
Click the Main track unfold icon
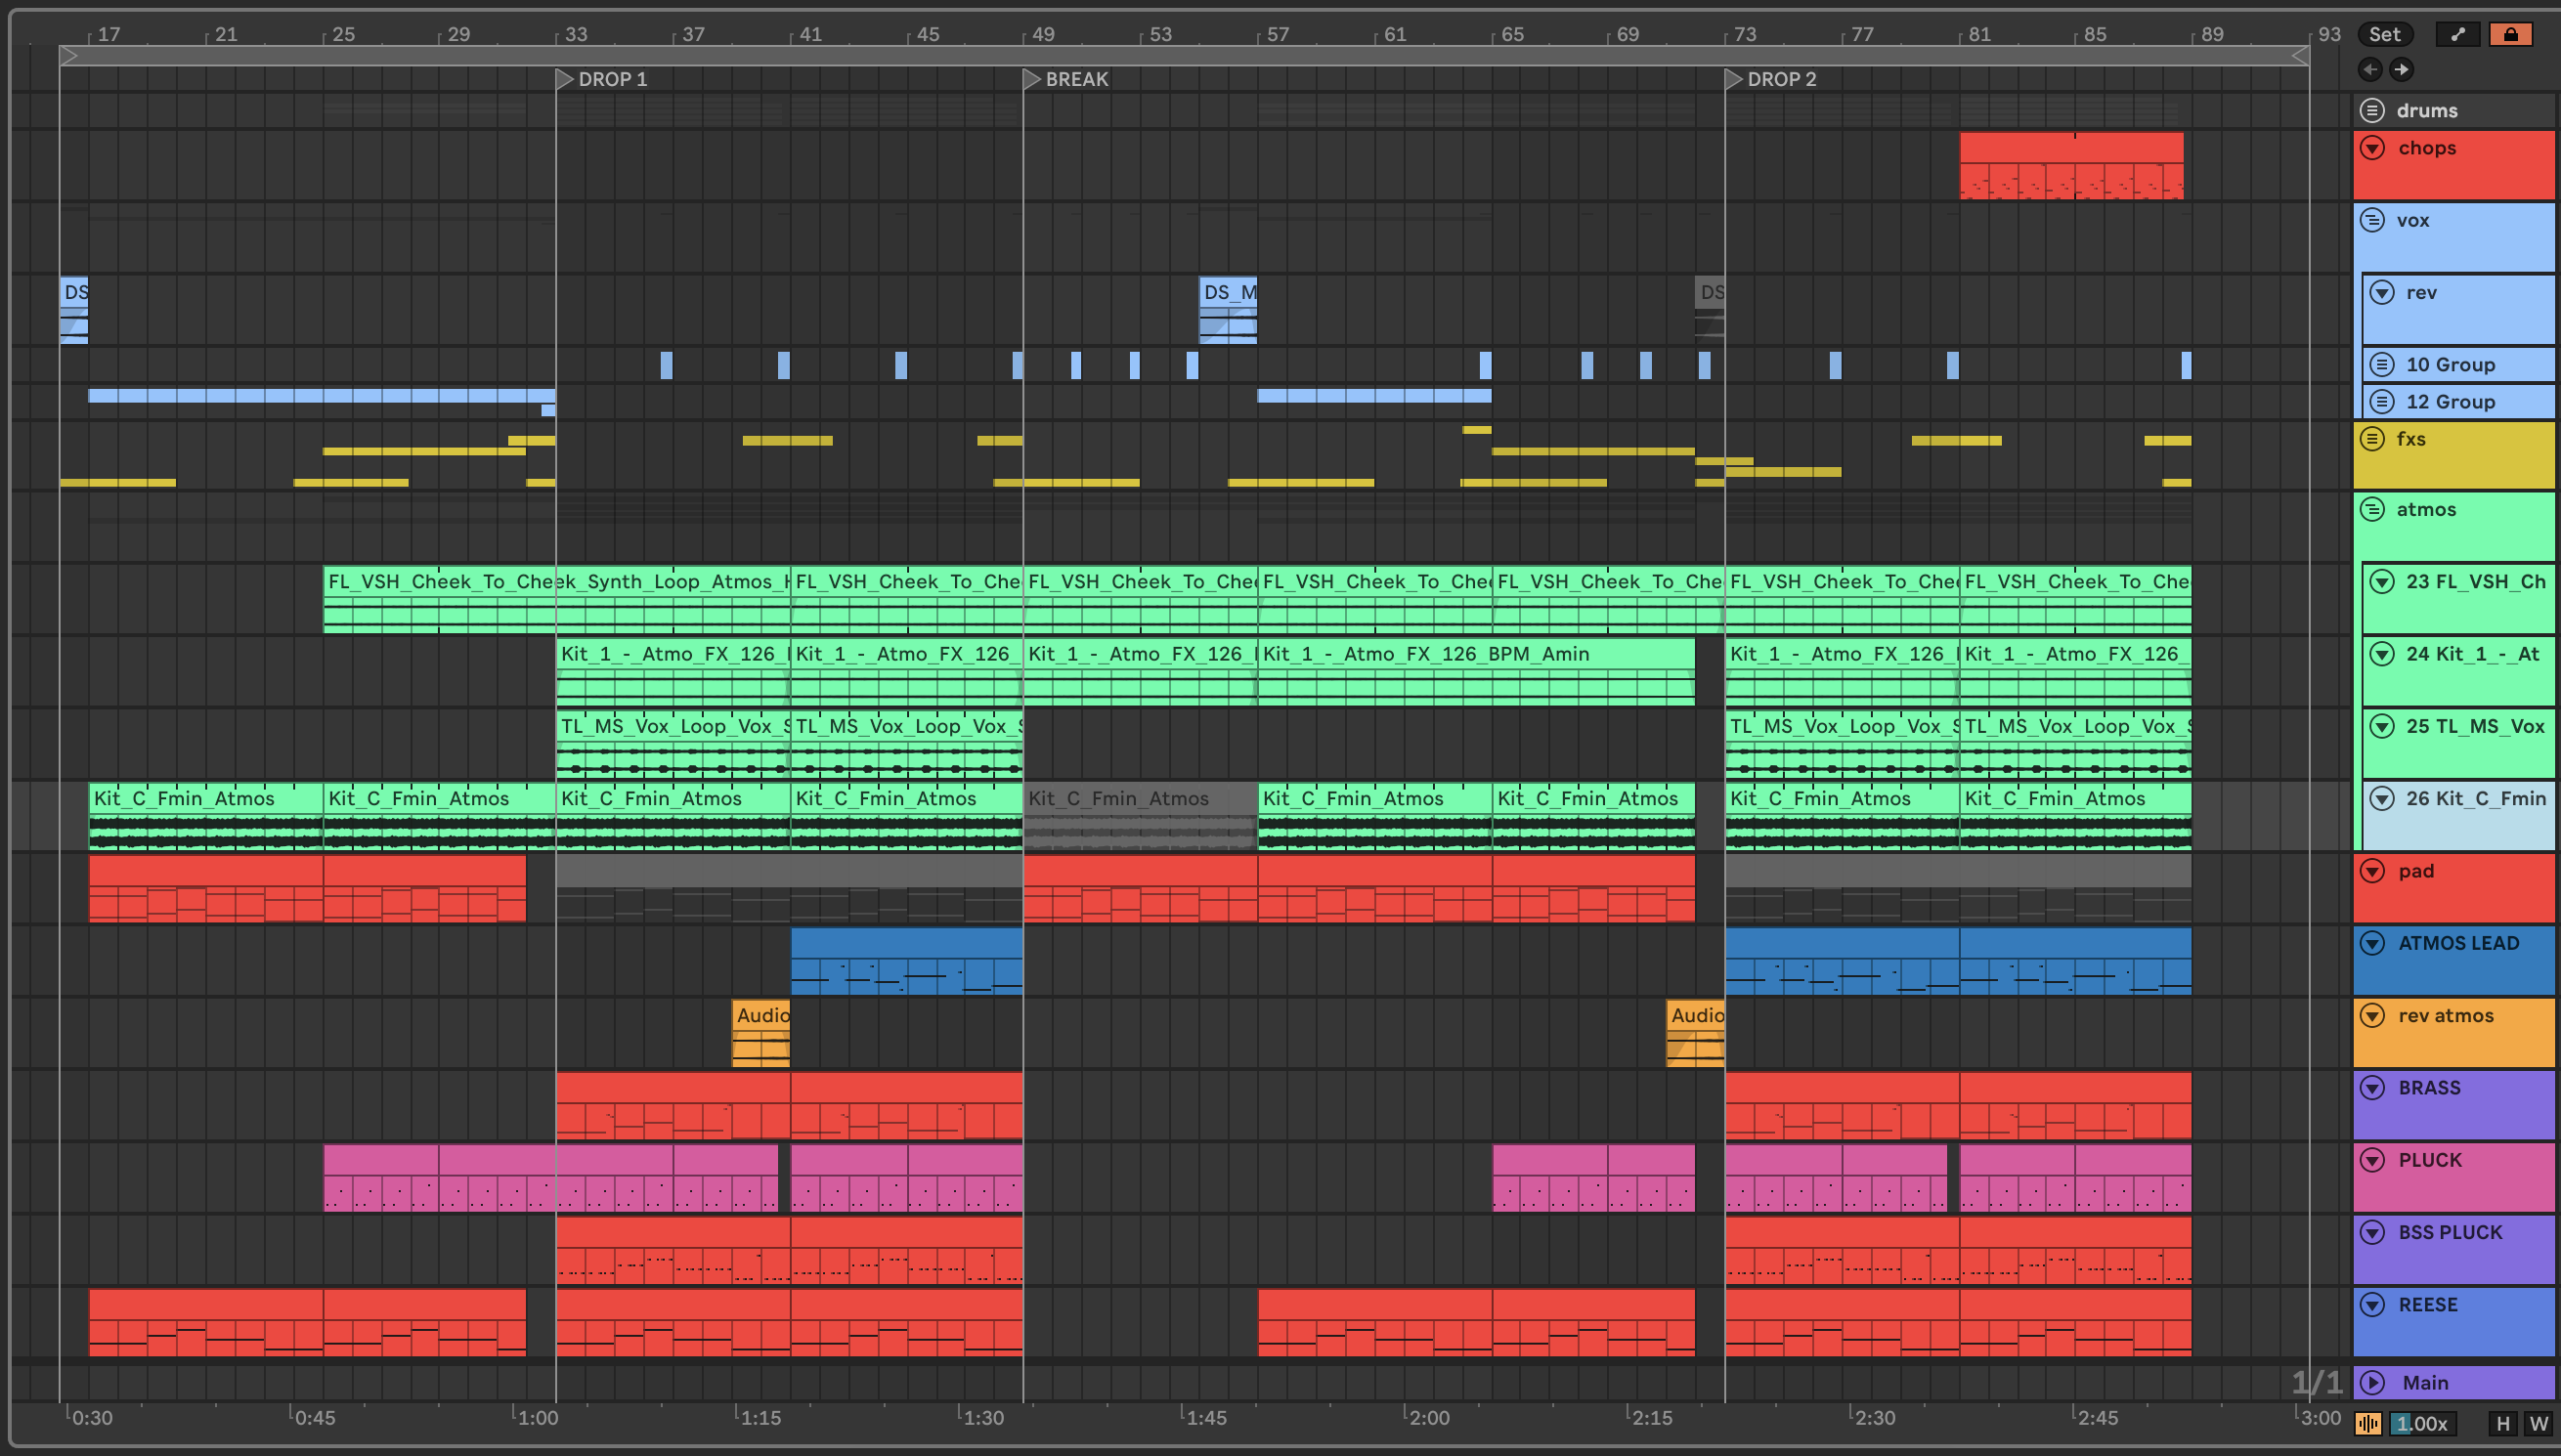pyautogui.click(x=2372, y=1382)
